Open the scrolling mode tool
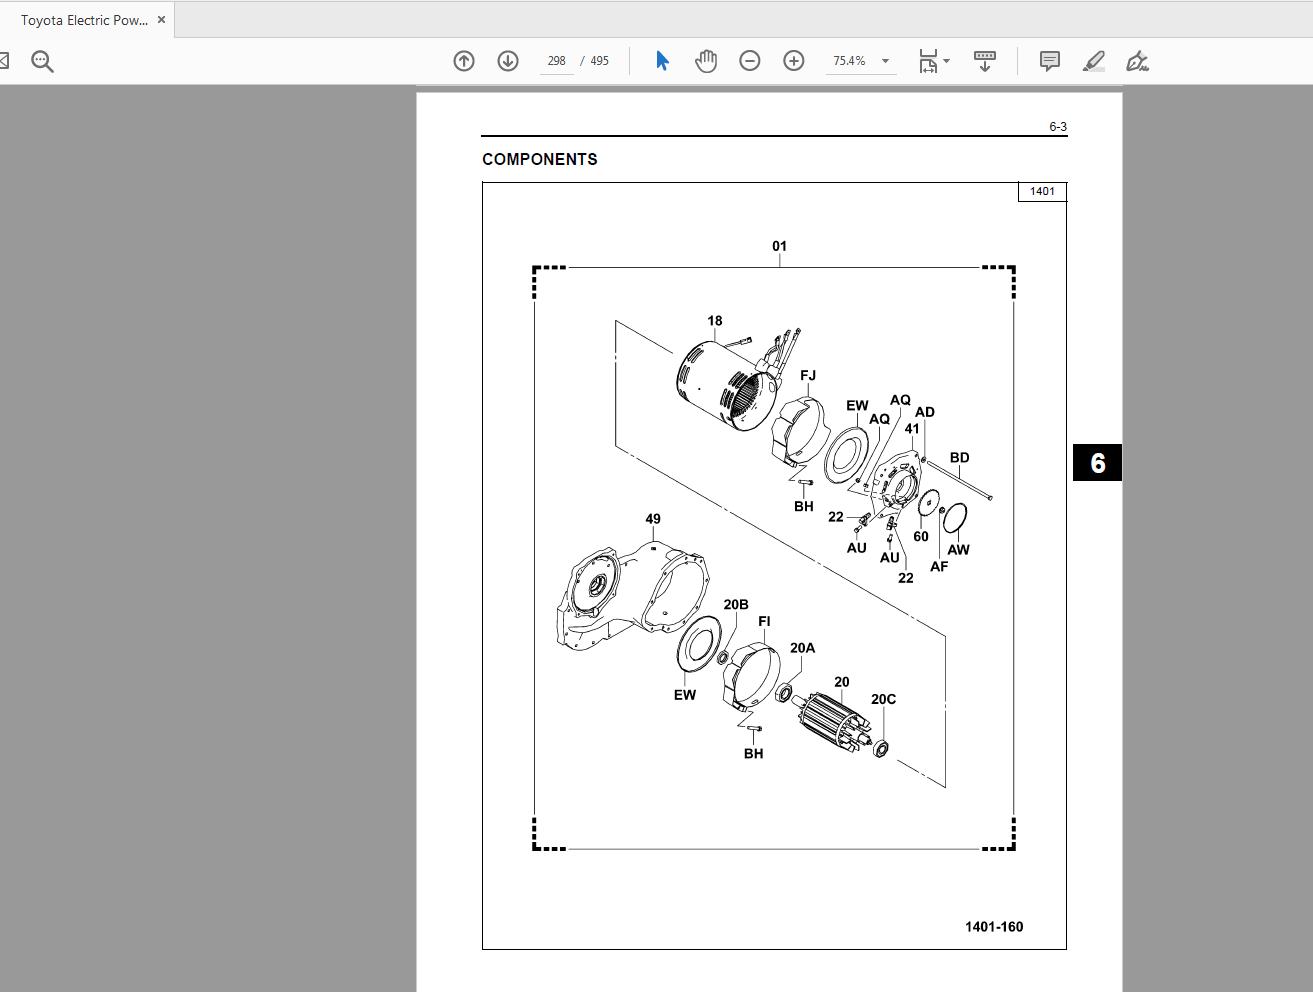Viewport: 1313px width, 992px height. tap(985, 61)
